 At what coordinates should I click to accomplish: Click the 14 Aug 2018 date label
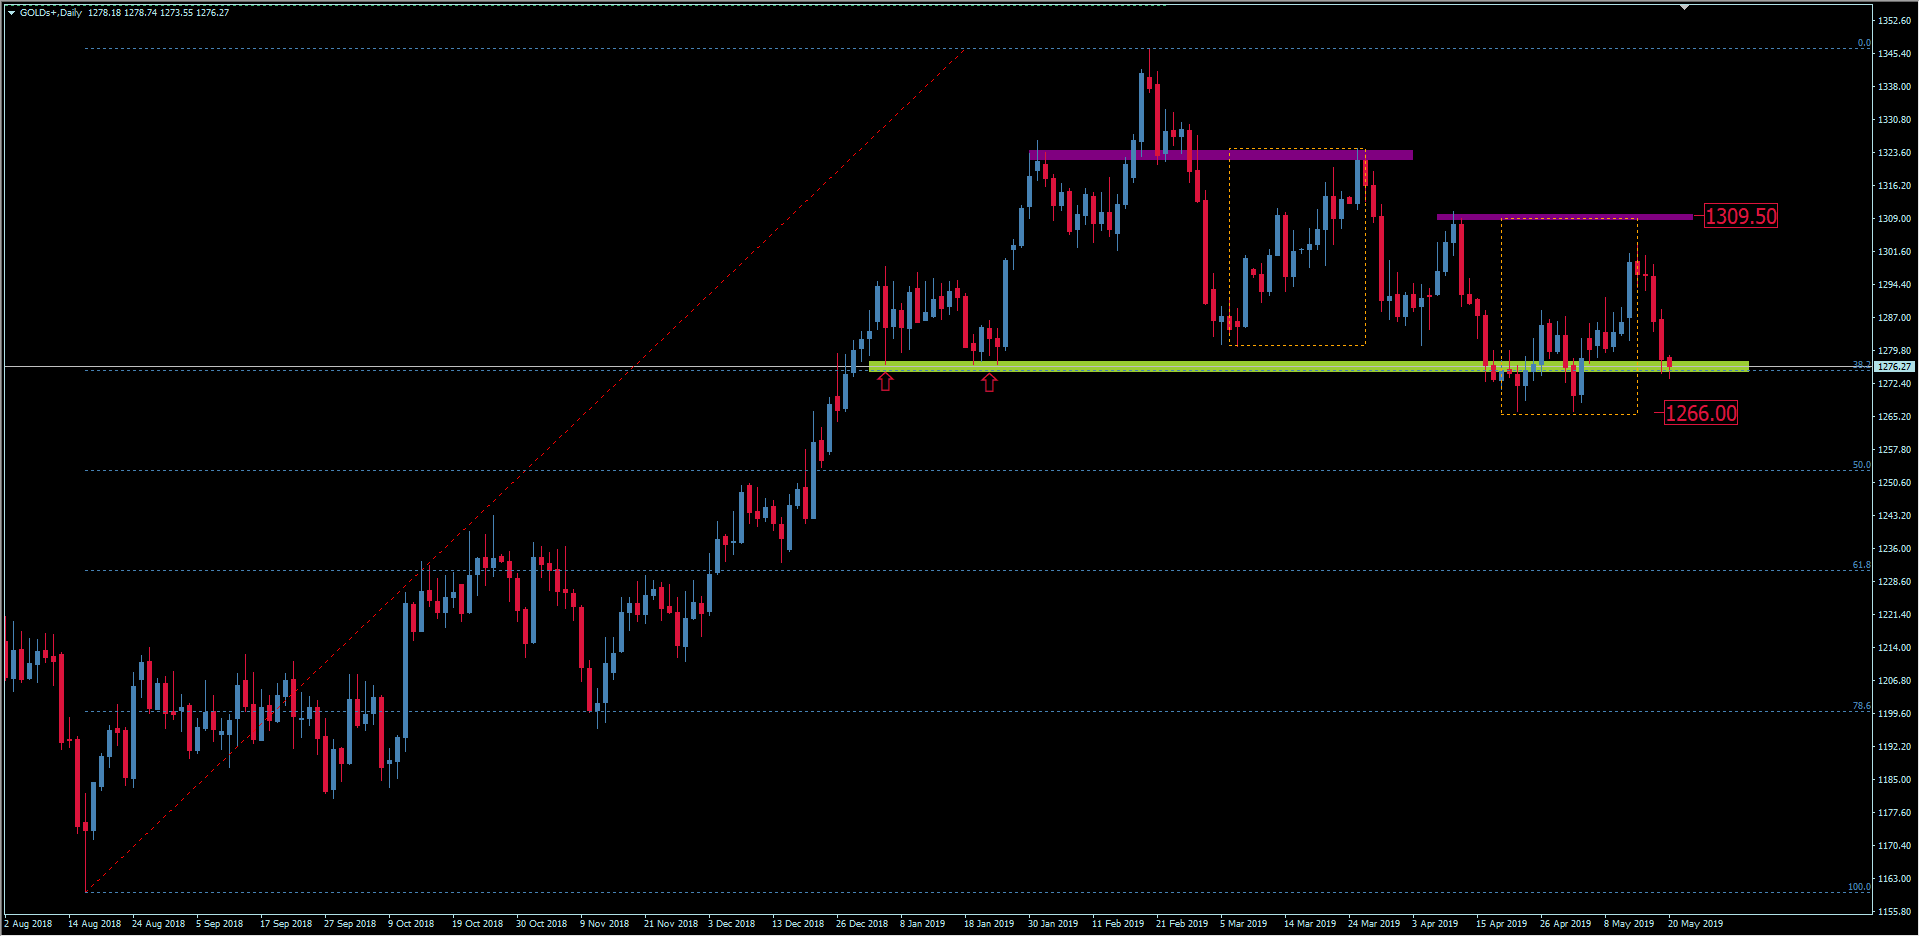click(94, 924)
